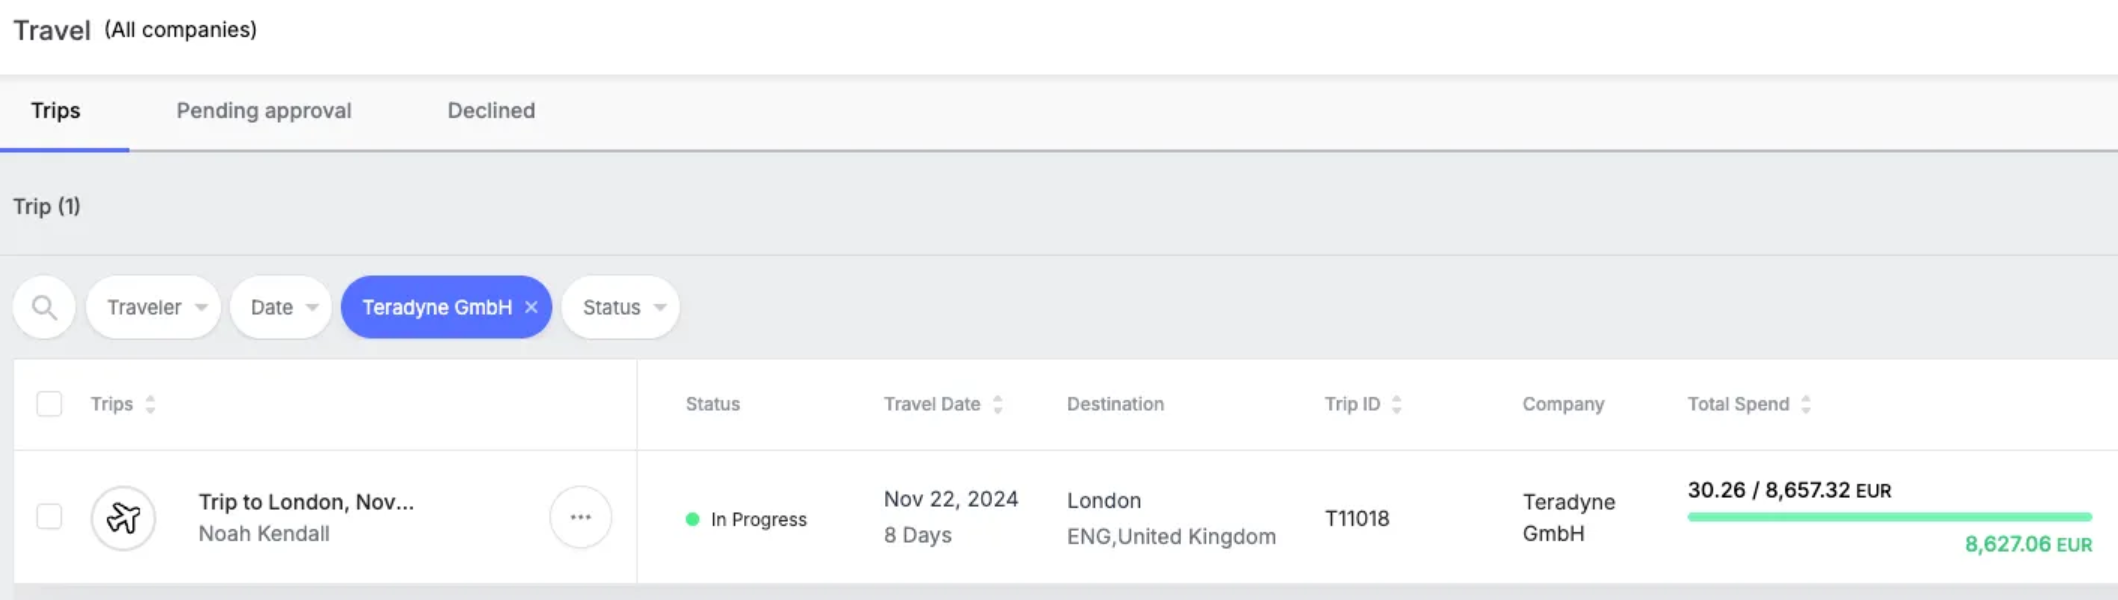Click the green spend progress bar
Viewport: 2118px width, 600px height.
1889,517
